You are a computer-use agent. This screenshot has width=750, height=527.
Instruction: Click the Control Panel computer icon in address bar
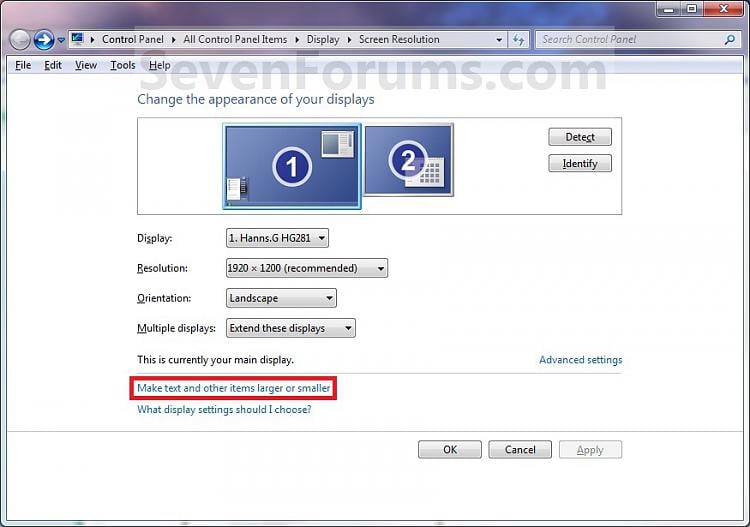pos(77,39)
